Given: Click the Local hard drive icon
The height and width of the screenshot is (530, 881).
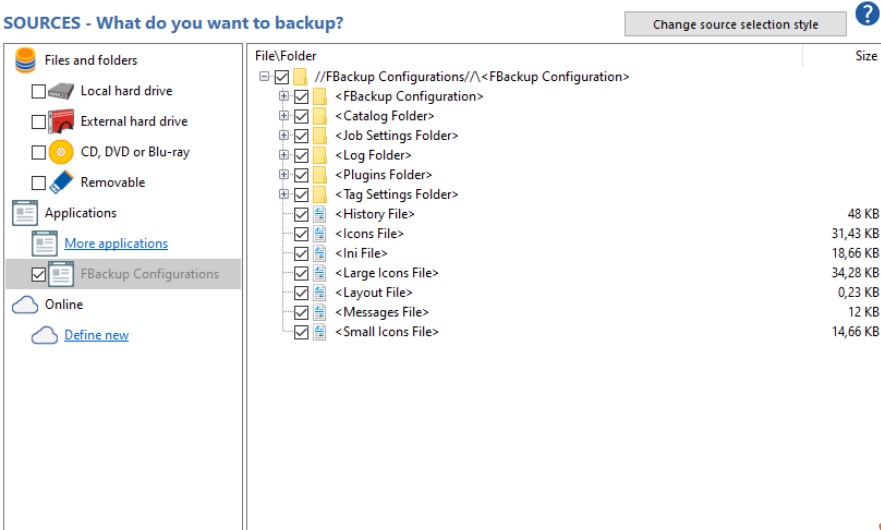Looking at the screenshot, I should [61, 91].
